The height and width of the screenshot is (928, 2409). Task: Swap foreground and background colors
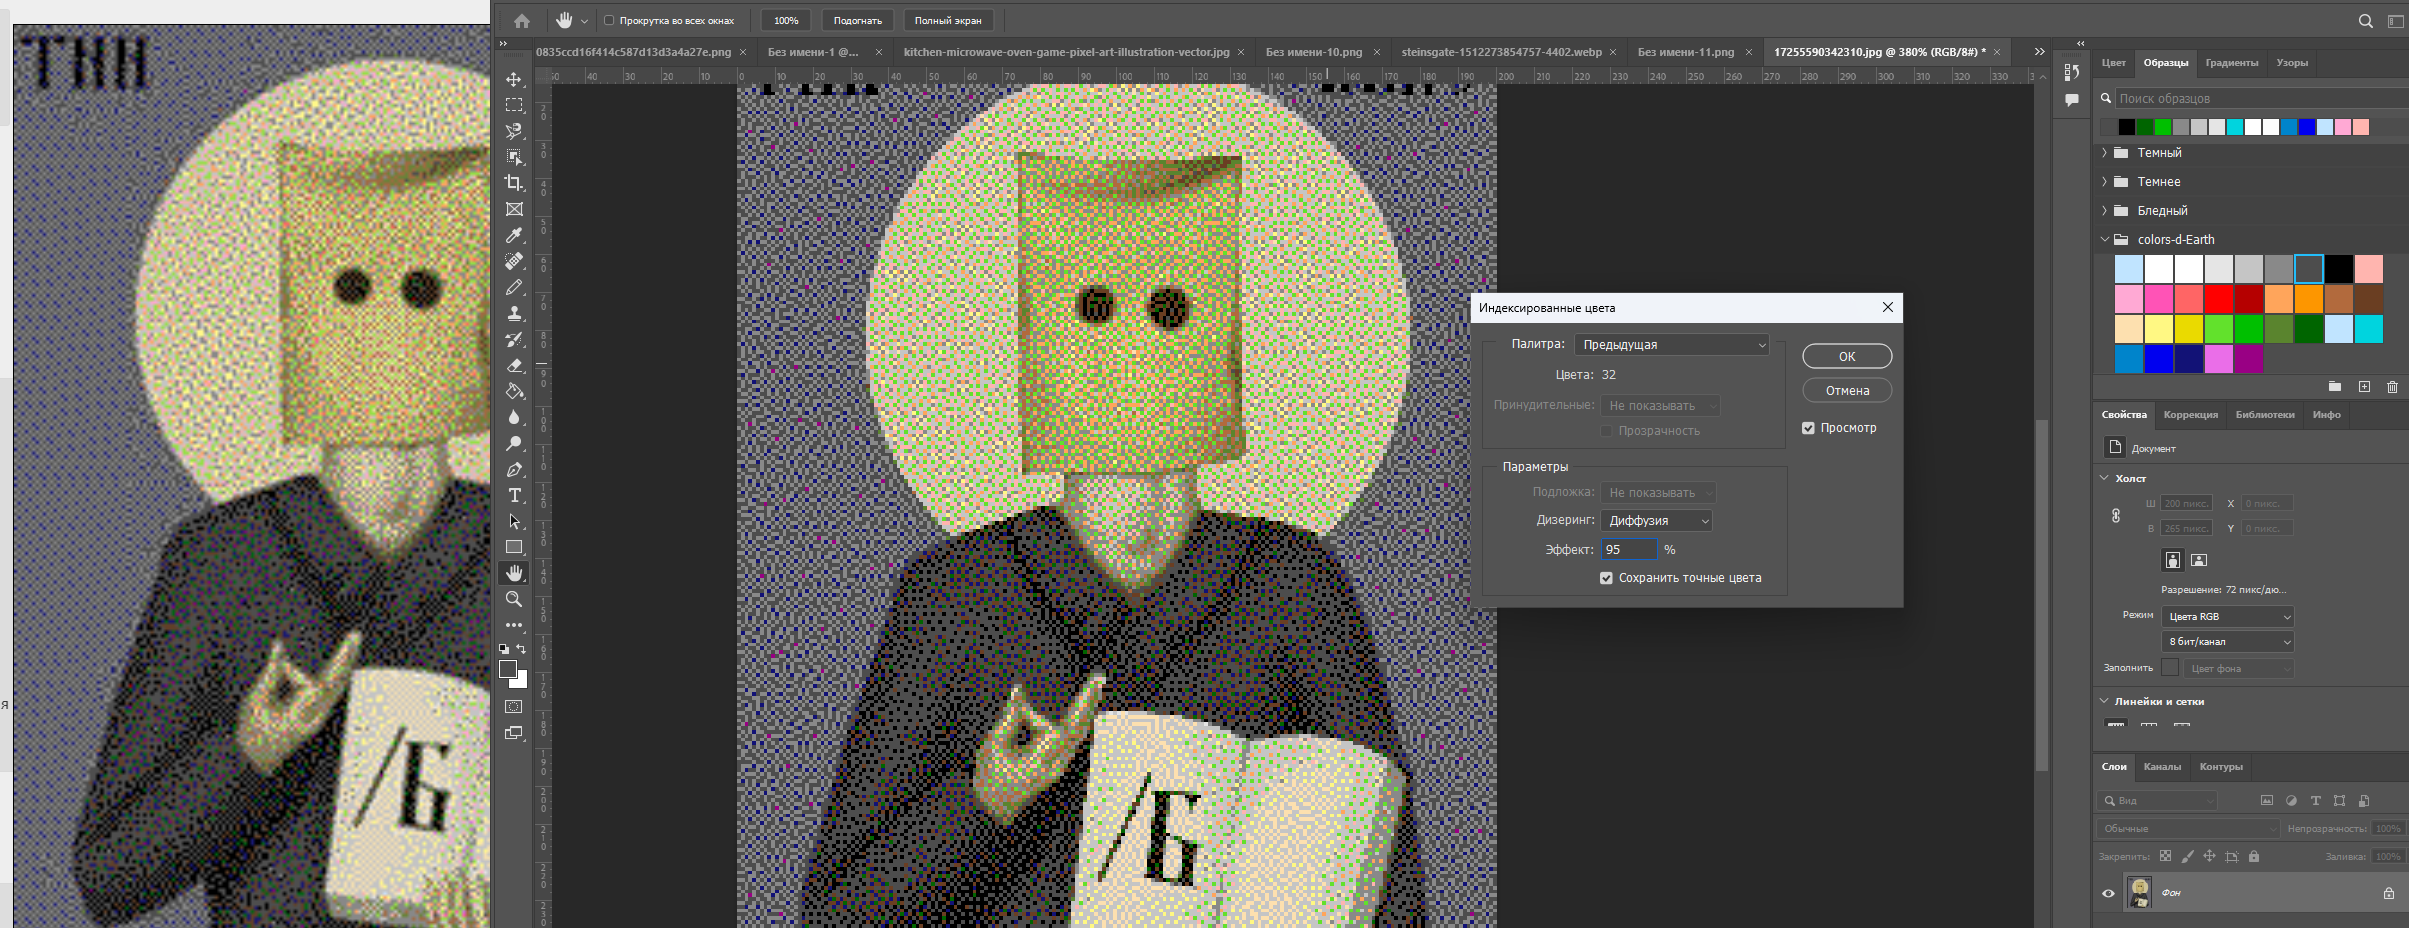tap(521, 649)
